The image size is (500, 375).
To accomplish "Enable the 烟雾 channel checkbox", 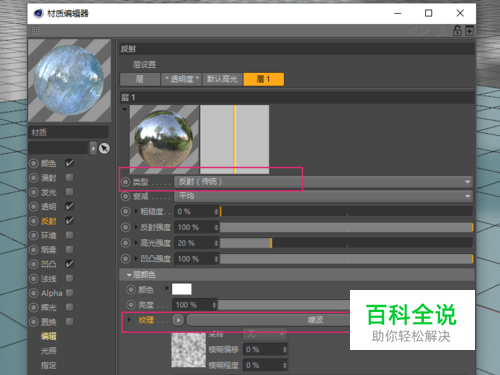I will tap(69, 249).
